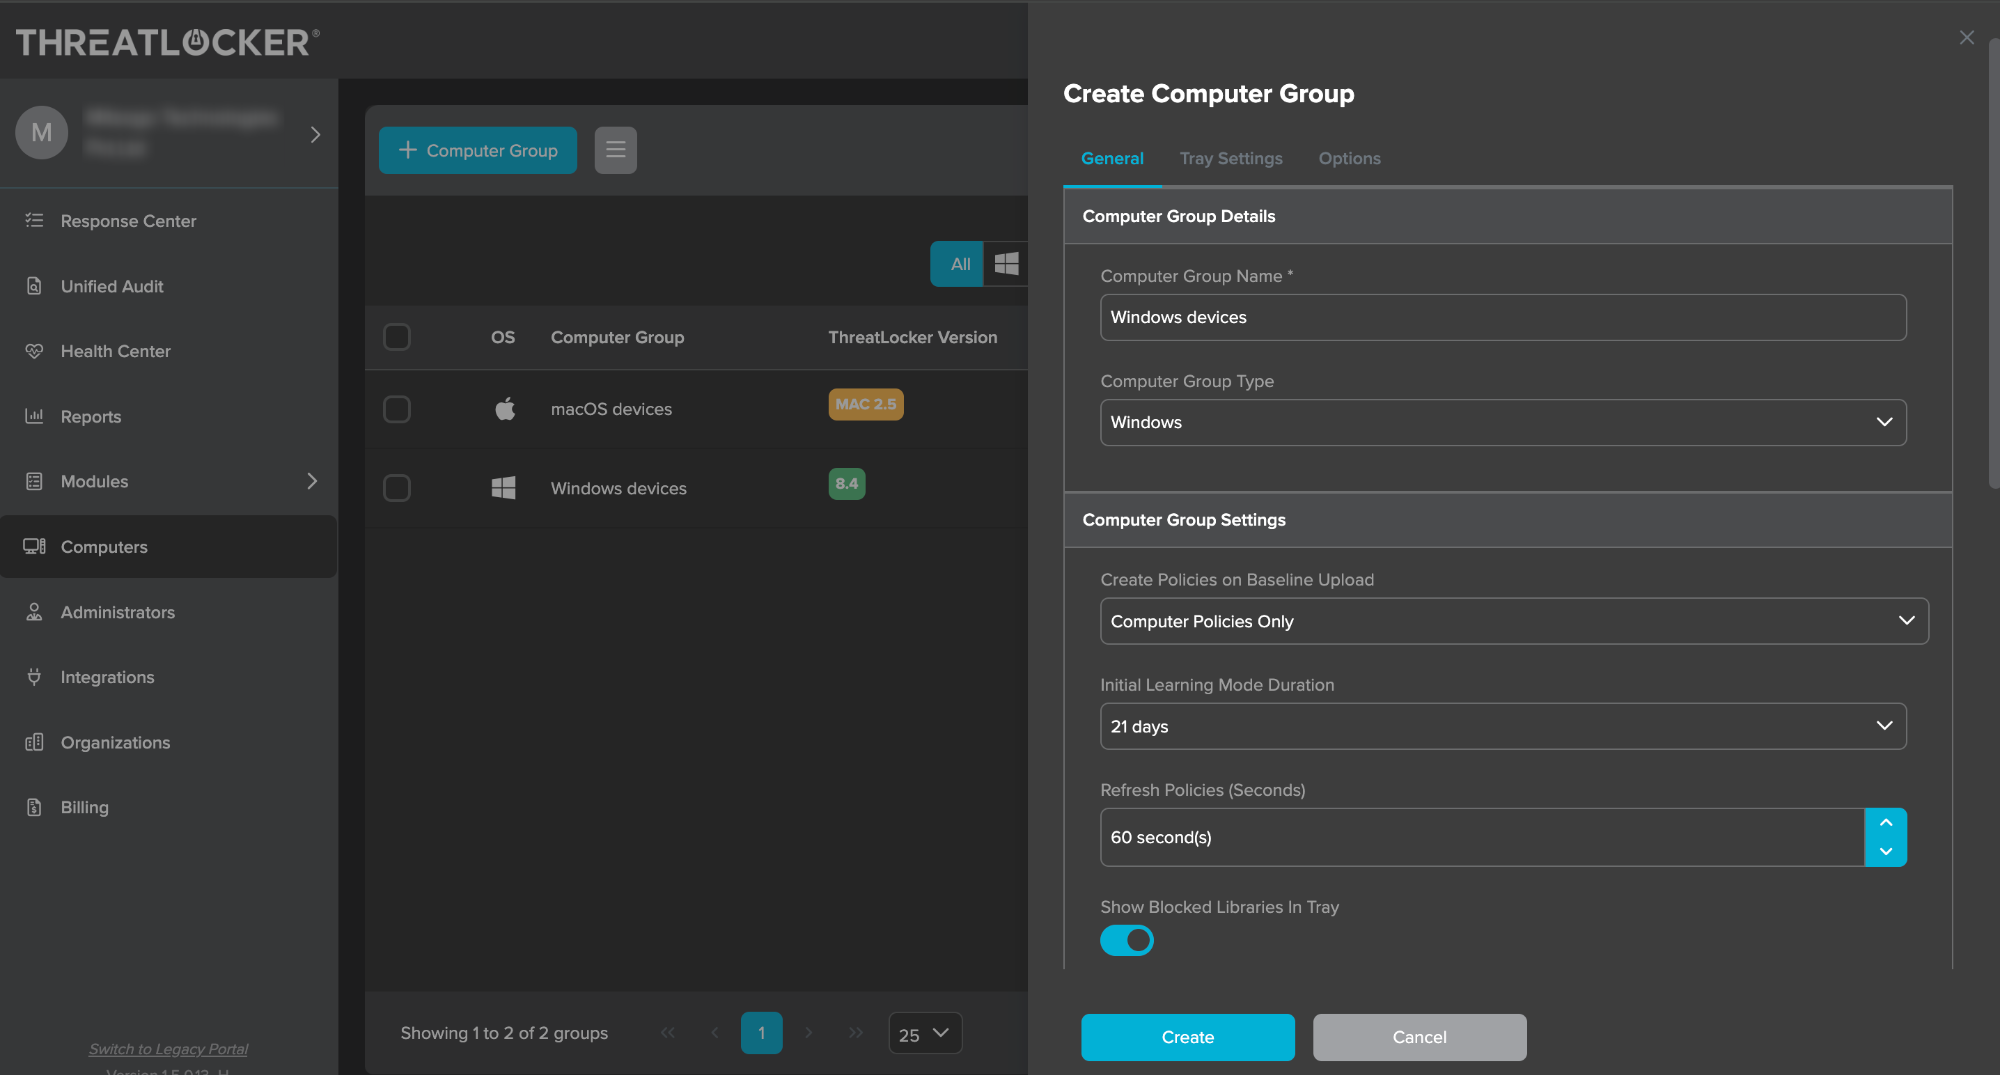Click the OS column header
This screenshot has height=1075, width=2000.
[503, 337]
